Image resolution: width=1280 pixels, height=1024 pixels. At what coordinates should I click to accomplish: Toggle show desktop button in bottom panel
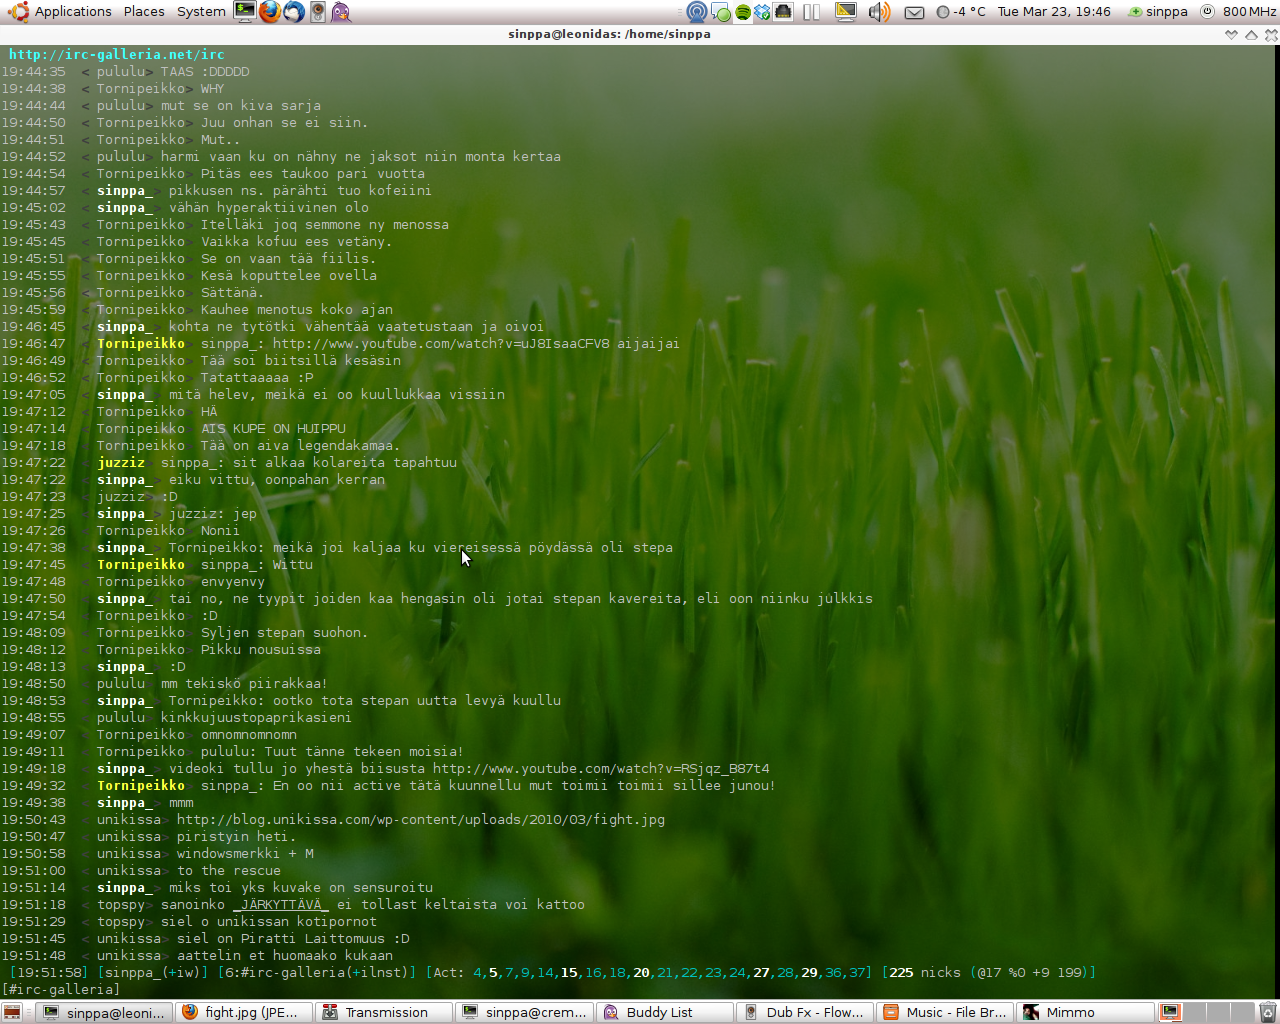click(12, 1012)
